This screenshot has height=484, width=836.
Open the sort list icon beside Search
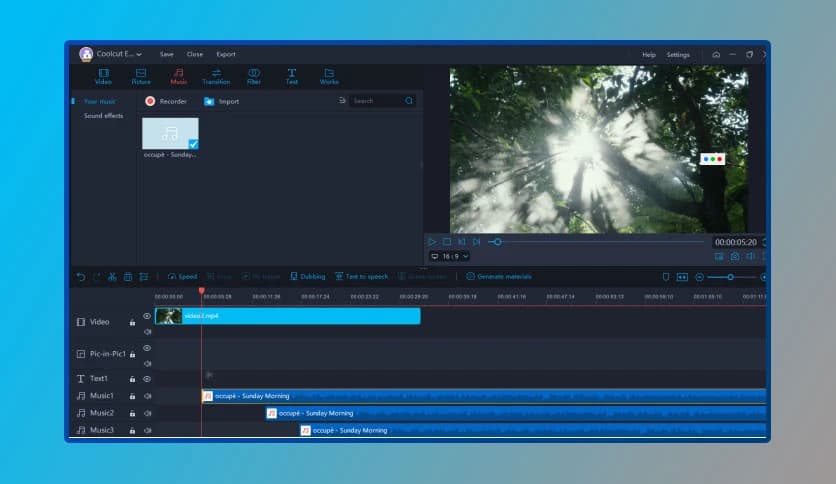point(343,101)
